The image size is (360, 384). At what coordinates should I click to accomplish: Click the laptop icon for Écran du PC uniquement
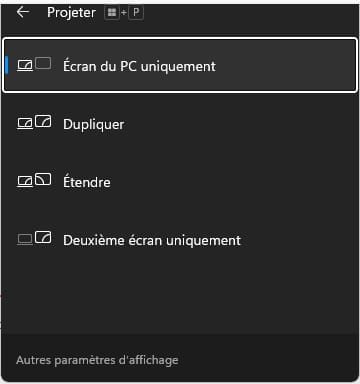pos(25,66)
